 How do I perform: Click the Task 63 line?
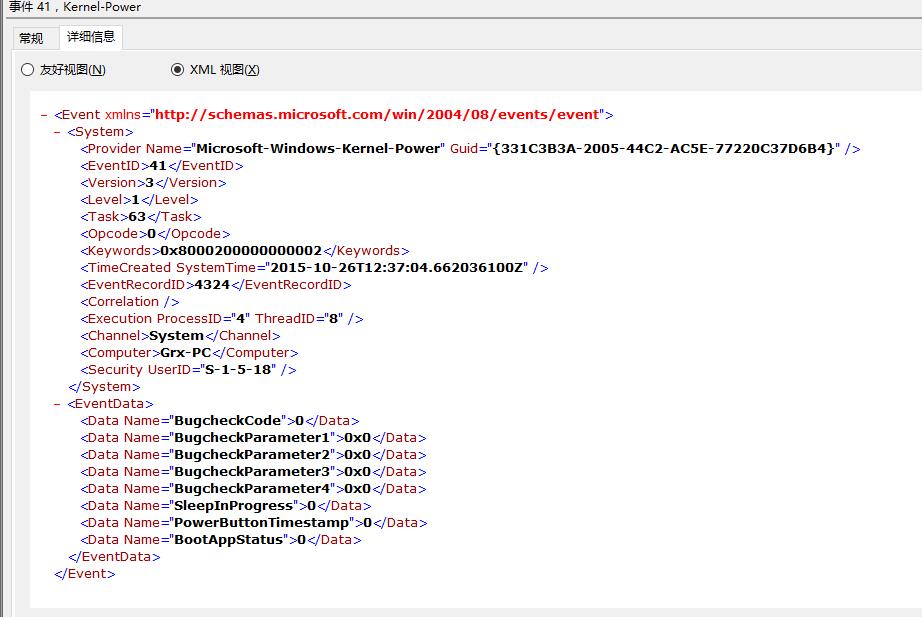pos(141,216)
